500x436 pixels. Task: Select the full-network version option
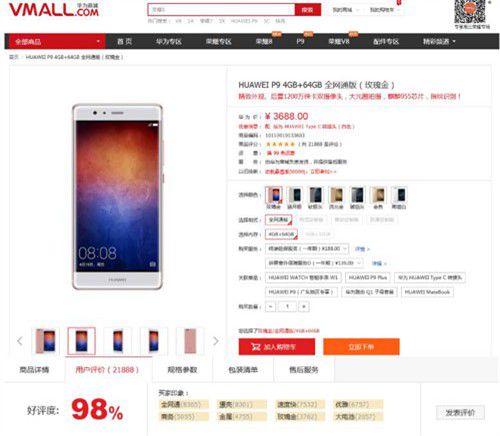(x=278, y=220)
